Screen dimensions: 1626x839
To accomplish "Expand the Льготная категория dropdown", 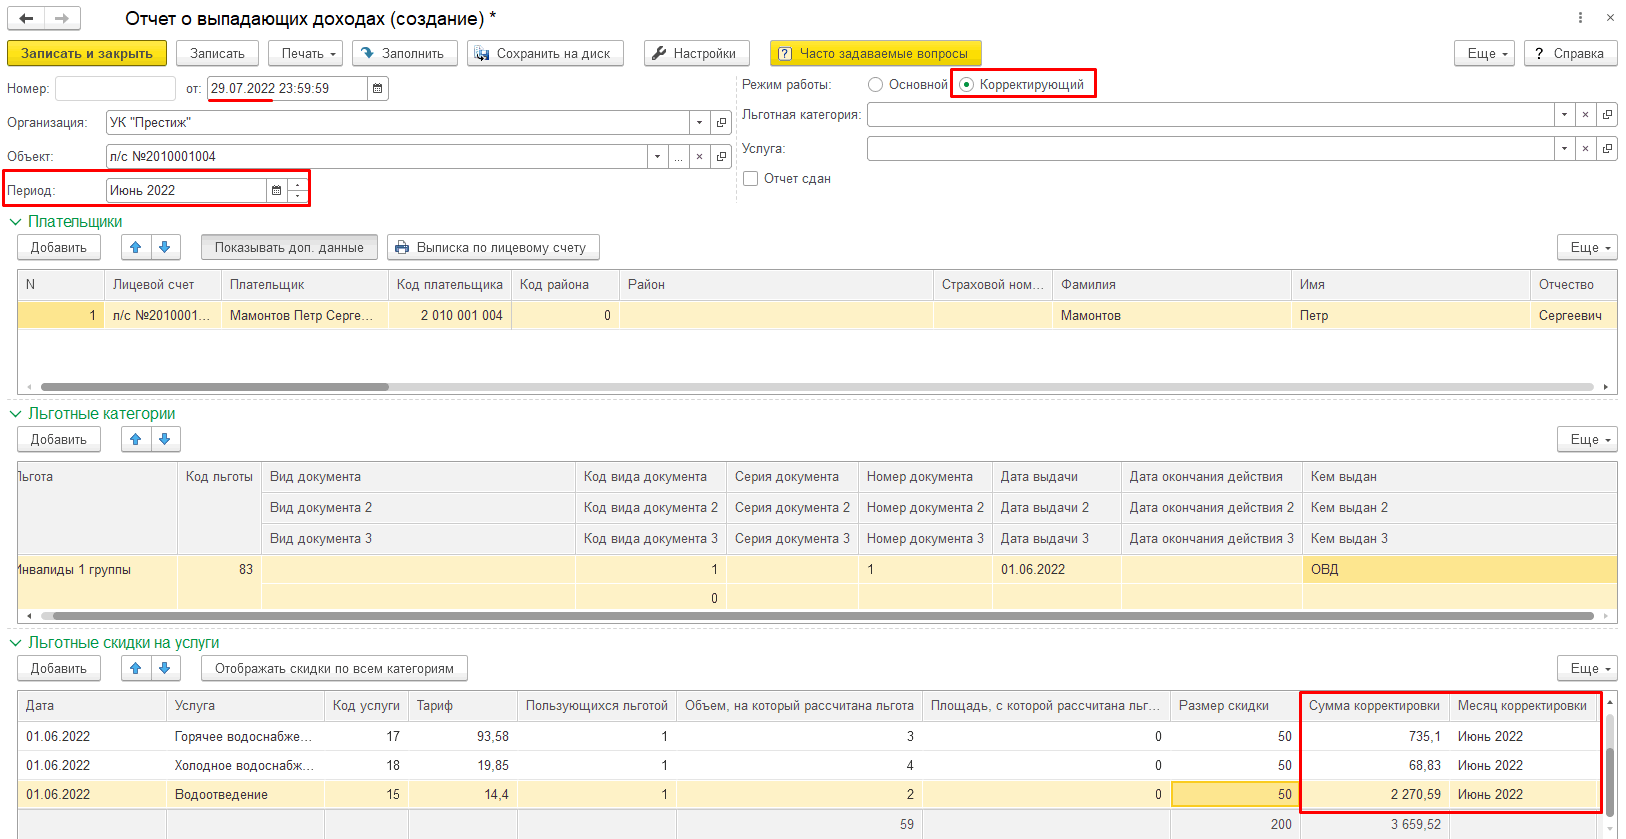I will coord(1564,115).
